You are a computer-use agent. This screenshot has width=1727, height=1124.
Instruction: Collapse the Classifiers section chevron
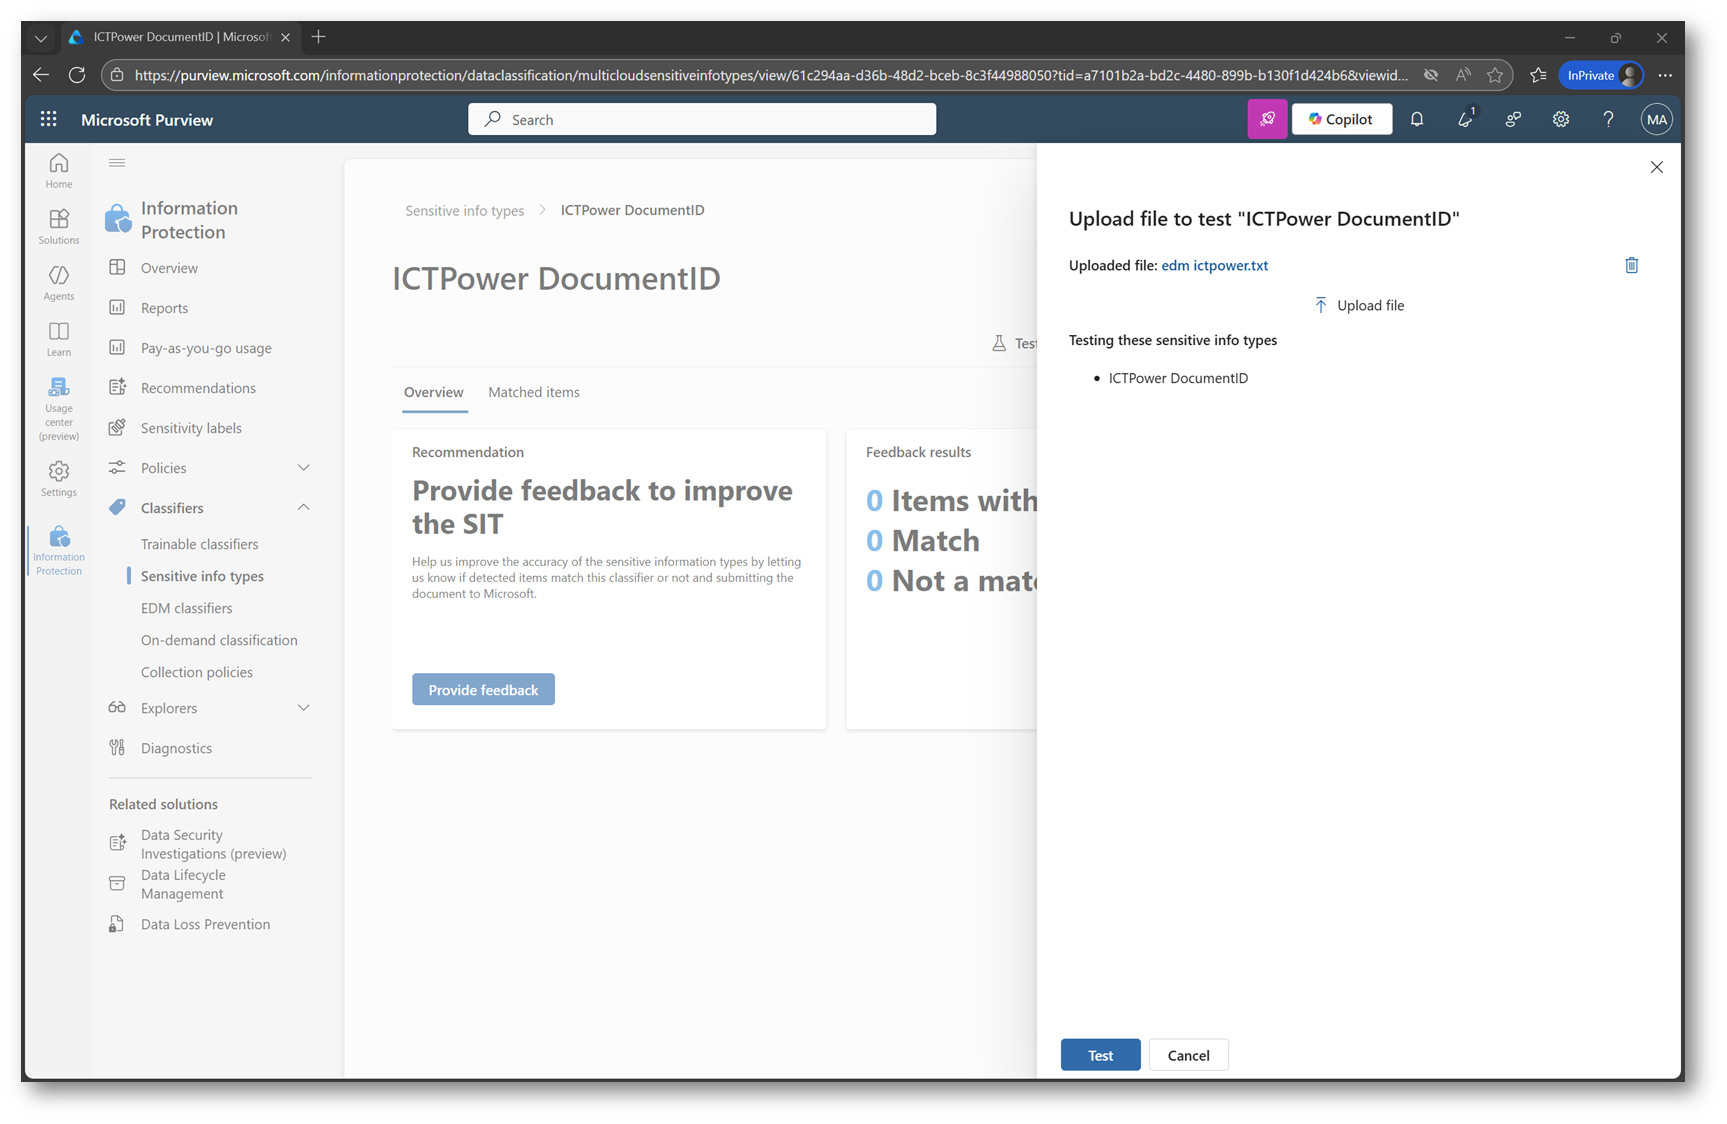coord(304,508)
